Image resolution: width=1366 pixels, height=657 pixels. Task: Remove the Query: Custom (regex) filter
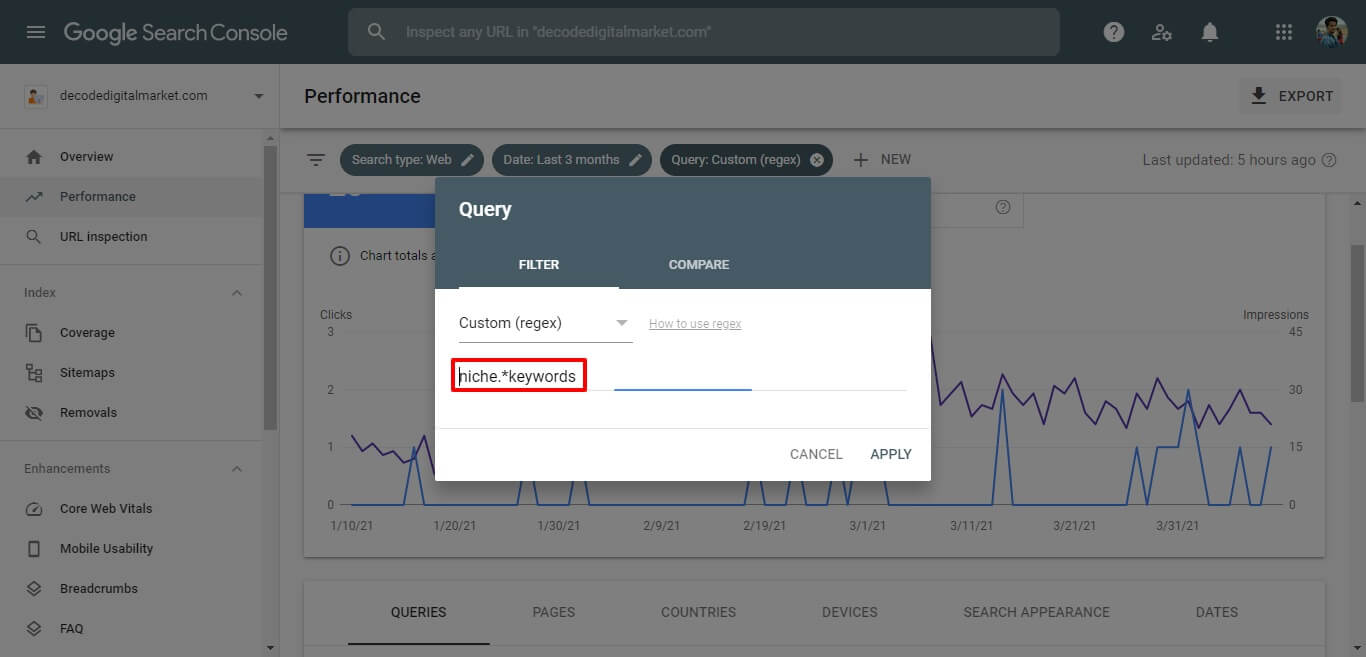click(x=817, y=160)
